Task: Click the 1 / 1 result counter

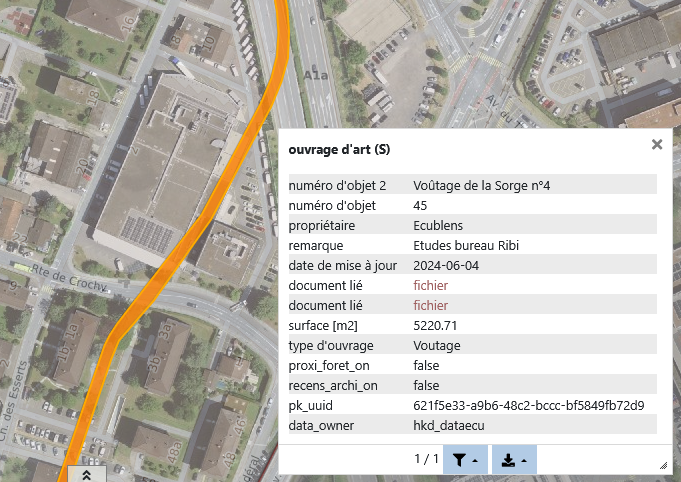Action: point(426,459)
